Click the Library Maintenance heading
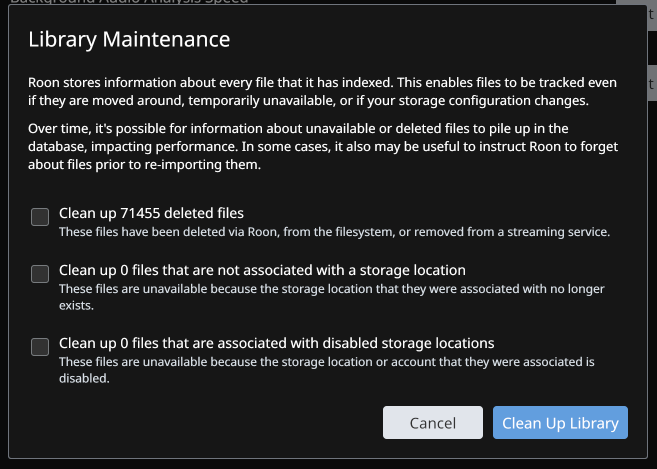 129,39
